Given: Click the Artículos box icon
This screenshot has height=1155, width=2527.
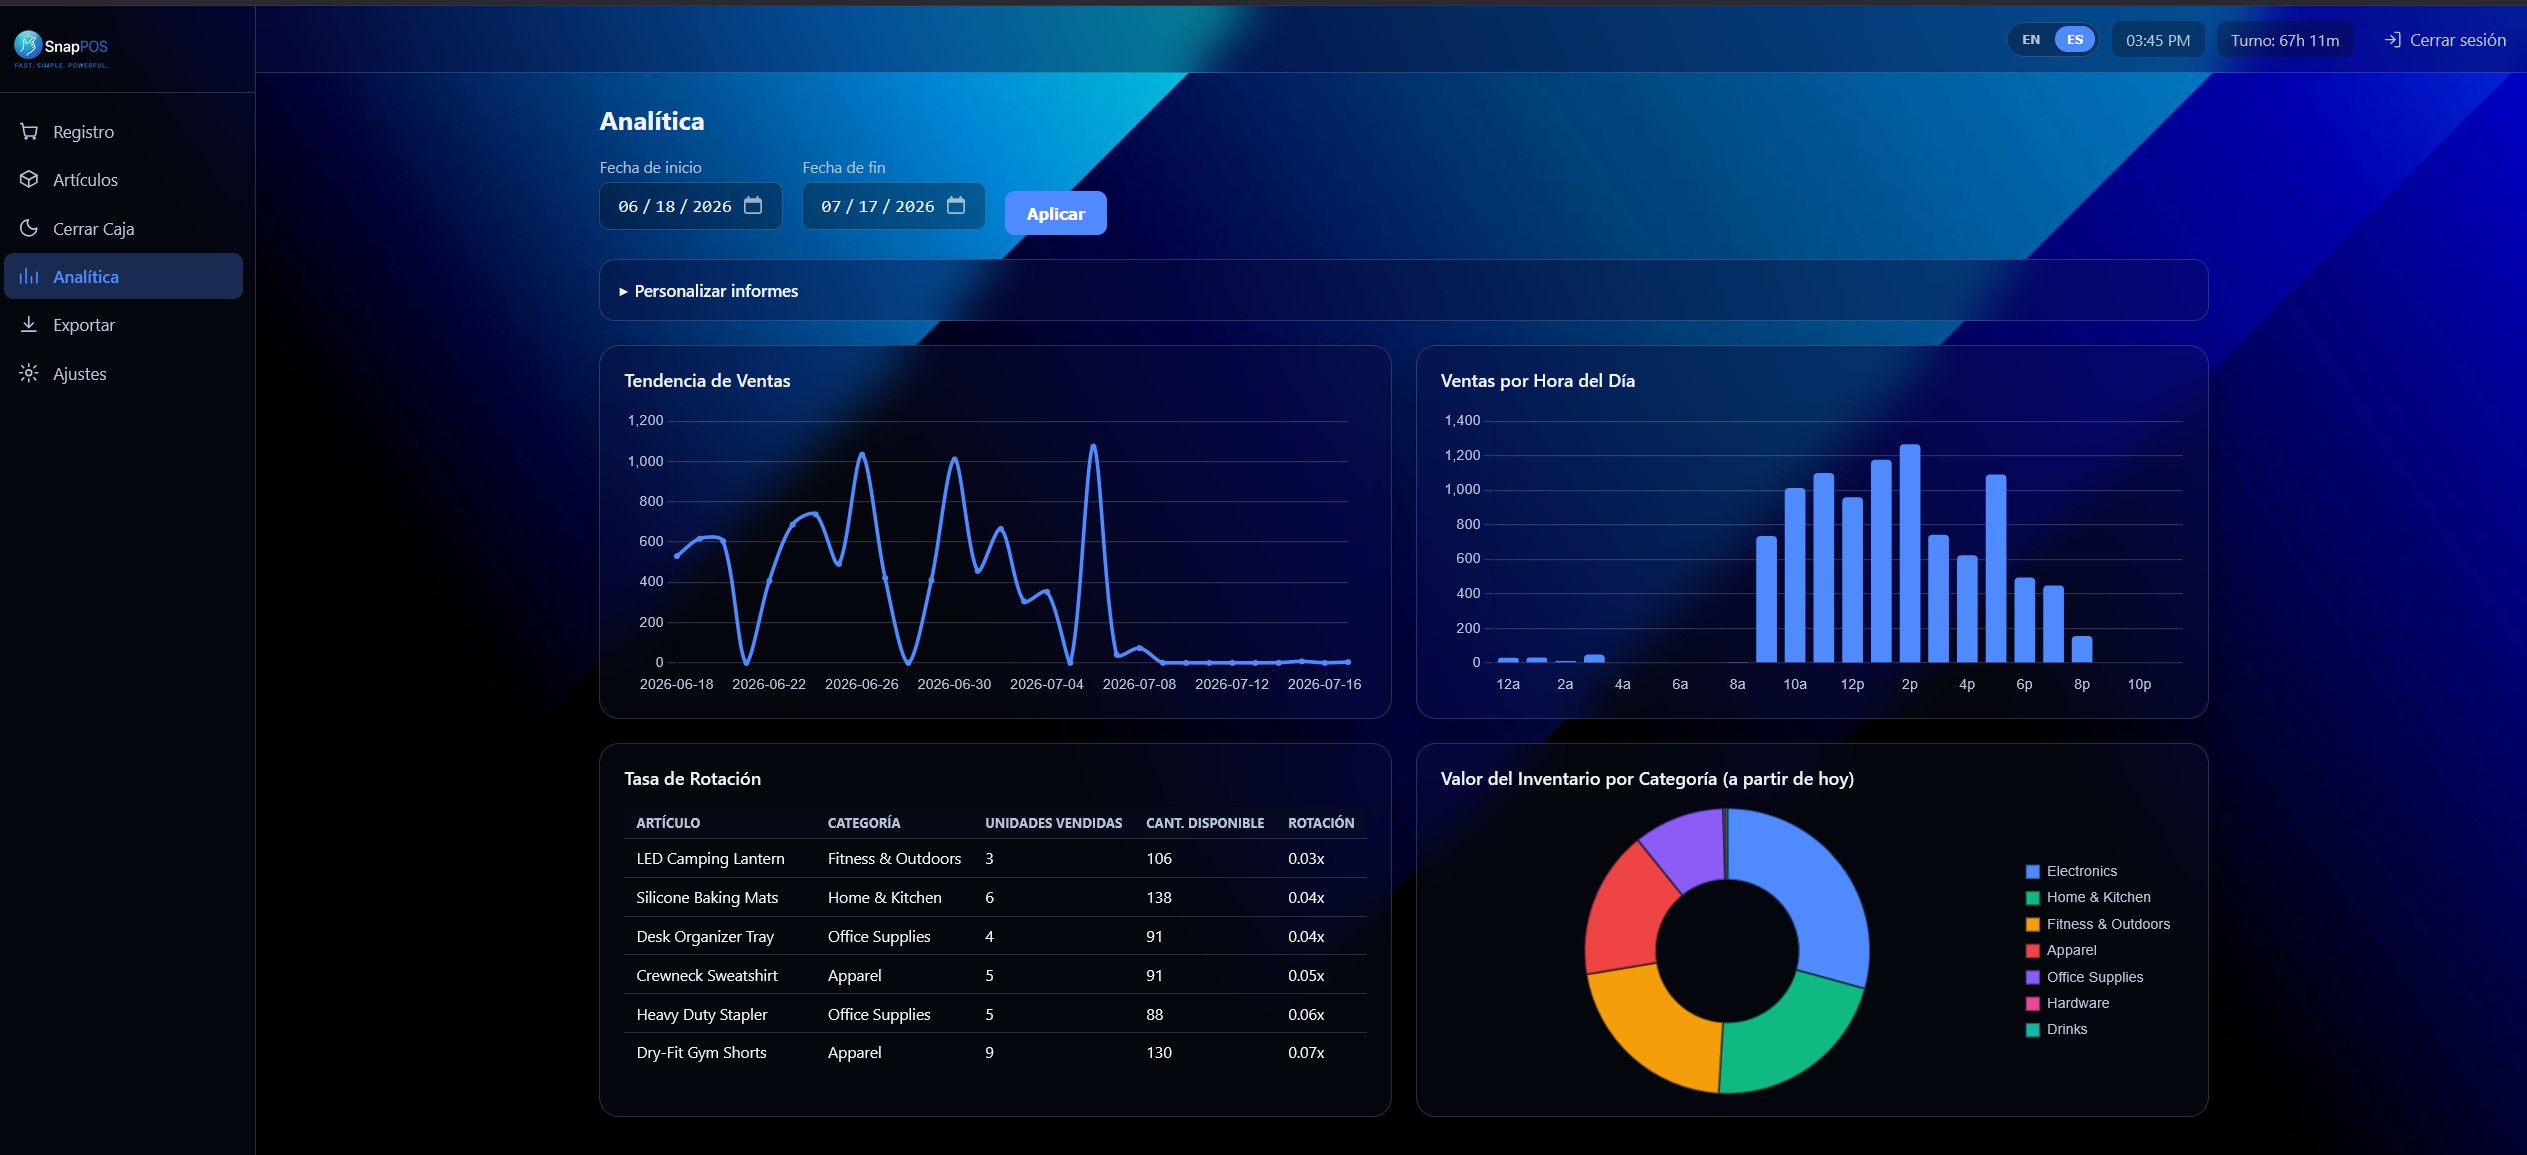Looking at the screenshot, I should (x=29, y=180).
